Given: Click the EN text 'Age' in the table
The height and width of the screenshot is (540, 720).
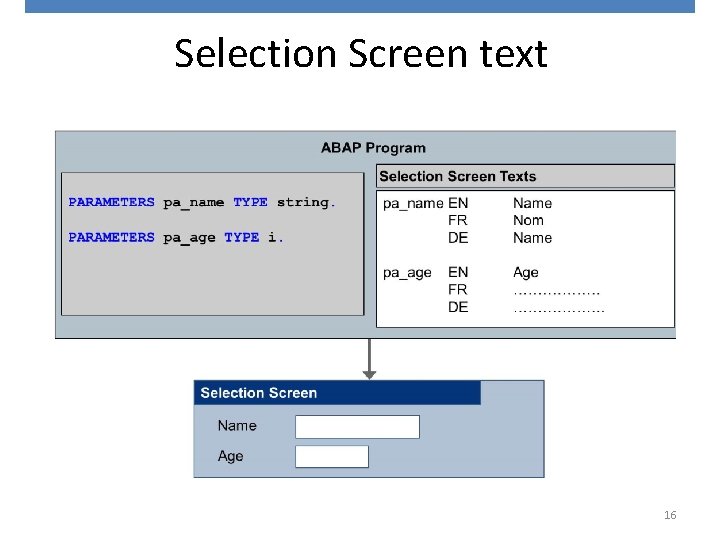Looking at the screenshot, I should pos(525,273).
